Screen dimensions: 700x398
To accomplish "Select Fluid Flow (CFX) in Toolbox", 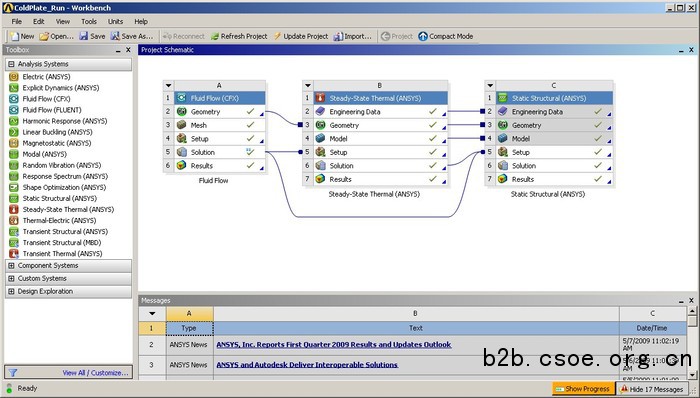I will pyautogui.click(x=46, y=99).
